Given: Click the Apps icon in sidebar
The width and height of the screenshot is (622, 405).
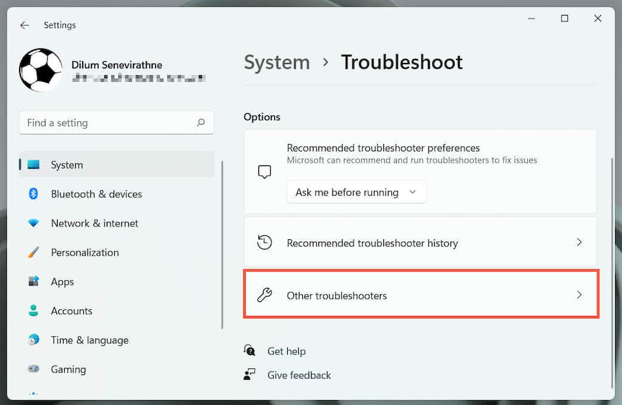Looking at the screenshot, I should click(33, 282).
